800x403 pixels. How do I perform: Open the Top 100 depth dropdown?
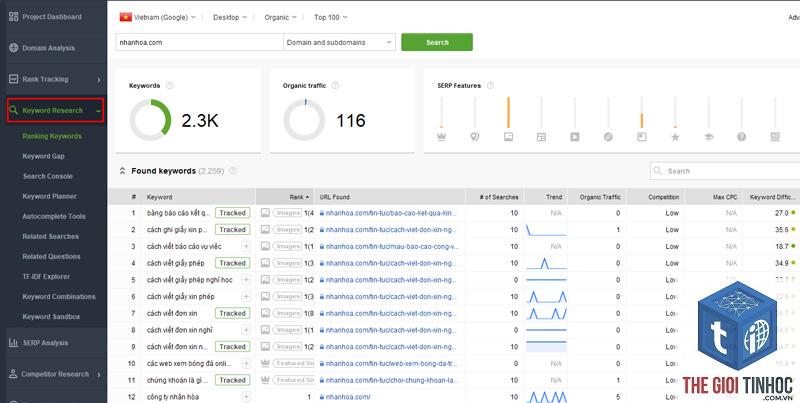coord(331,17)
